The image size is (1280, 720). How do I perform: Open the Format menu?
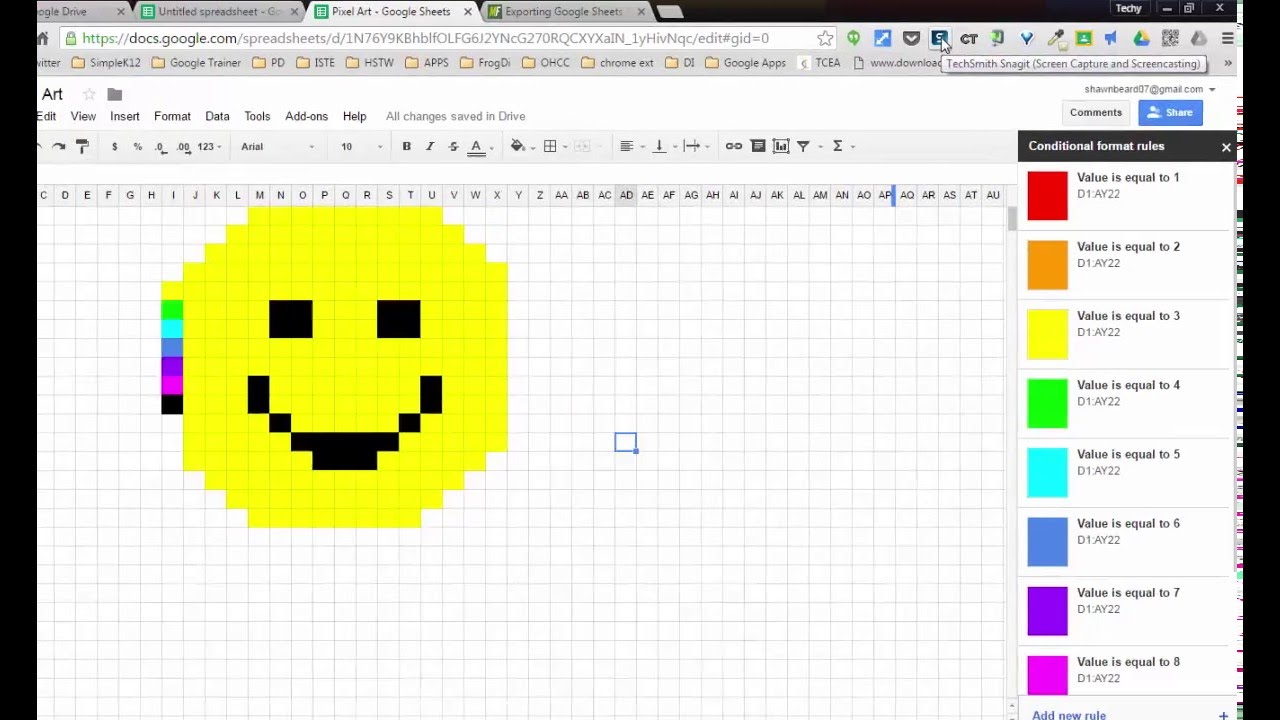172,116
